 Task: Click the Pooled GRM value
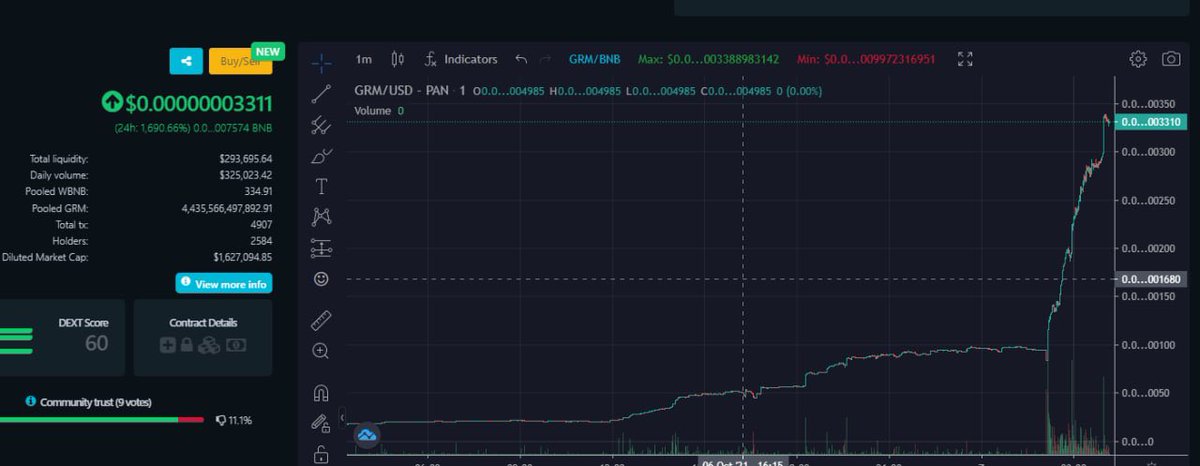point(227,208)
